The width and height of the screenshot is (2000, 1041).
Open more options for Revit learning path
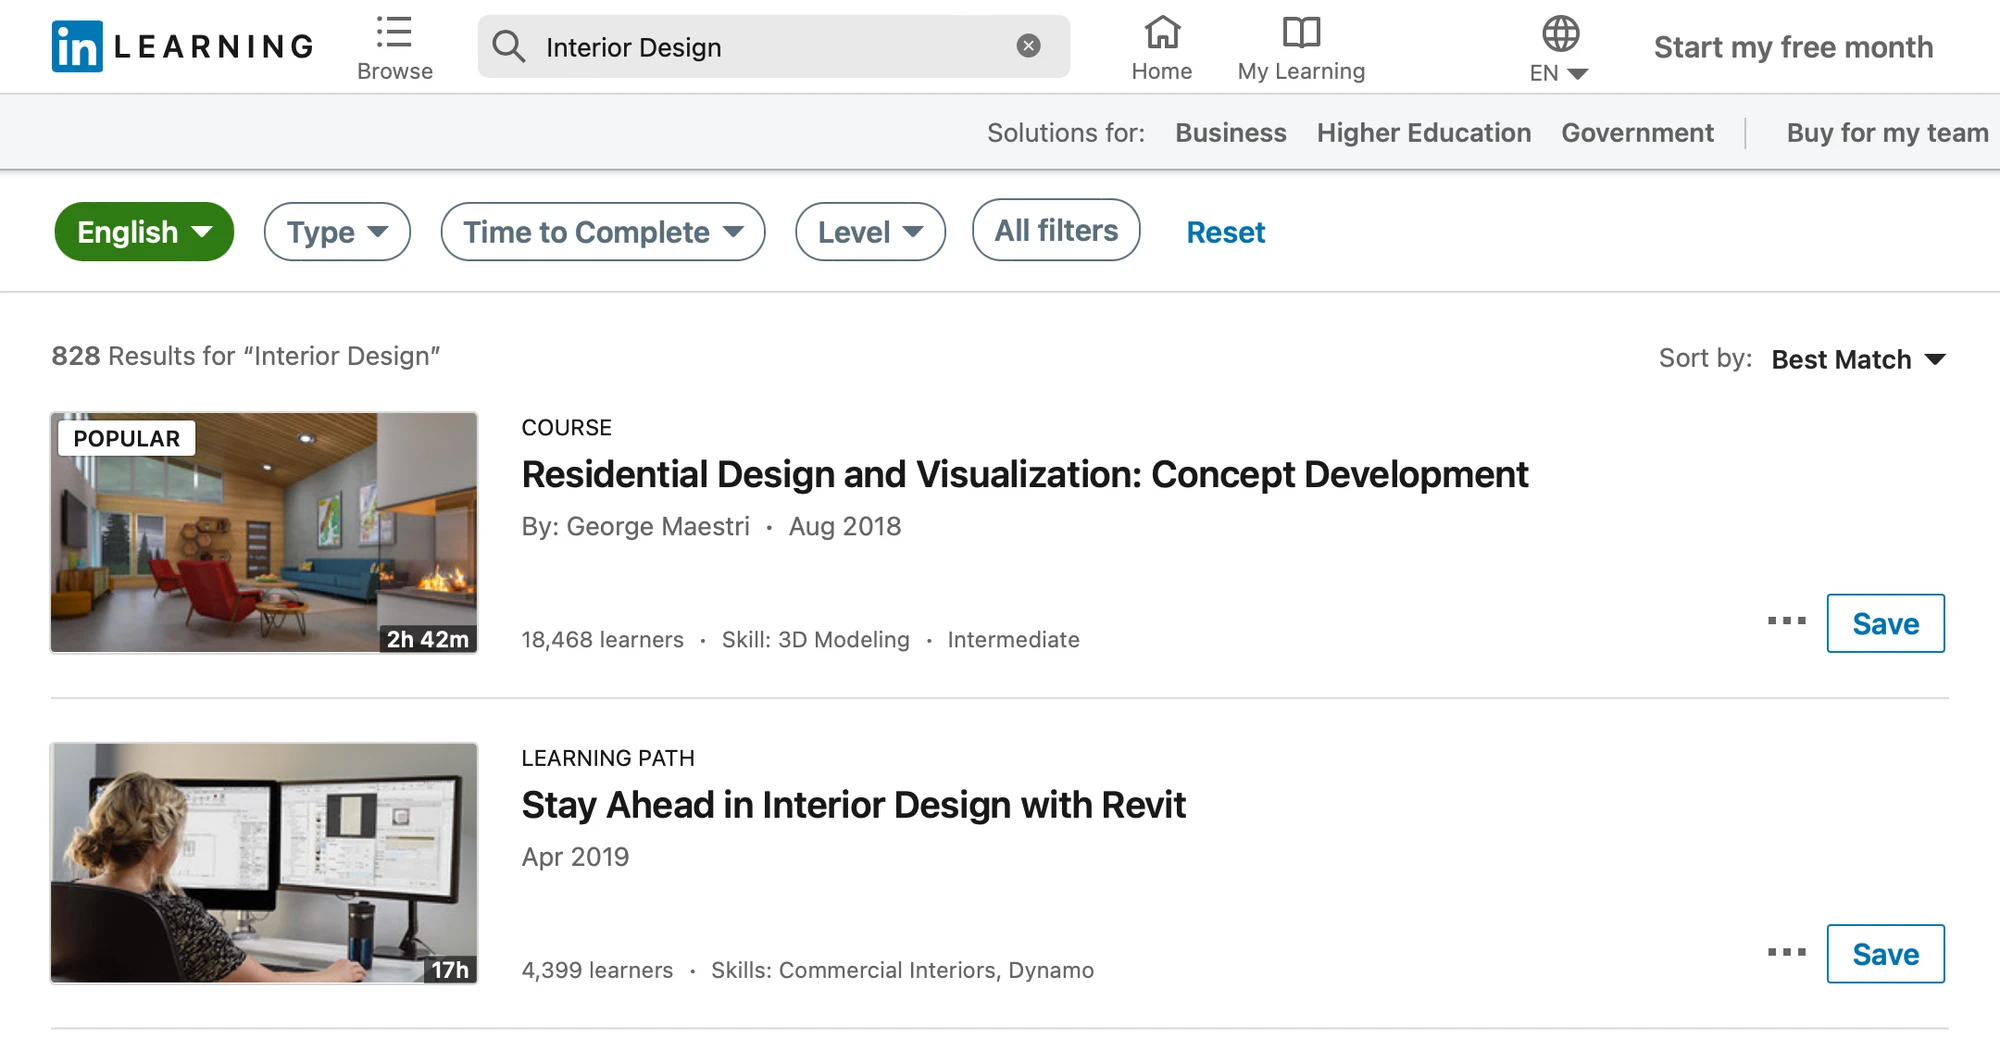pos(1786,953)
